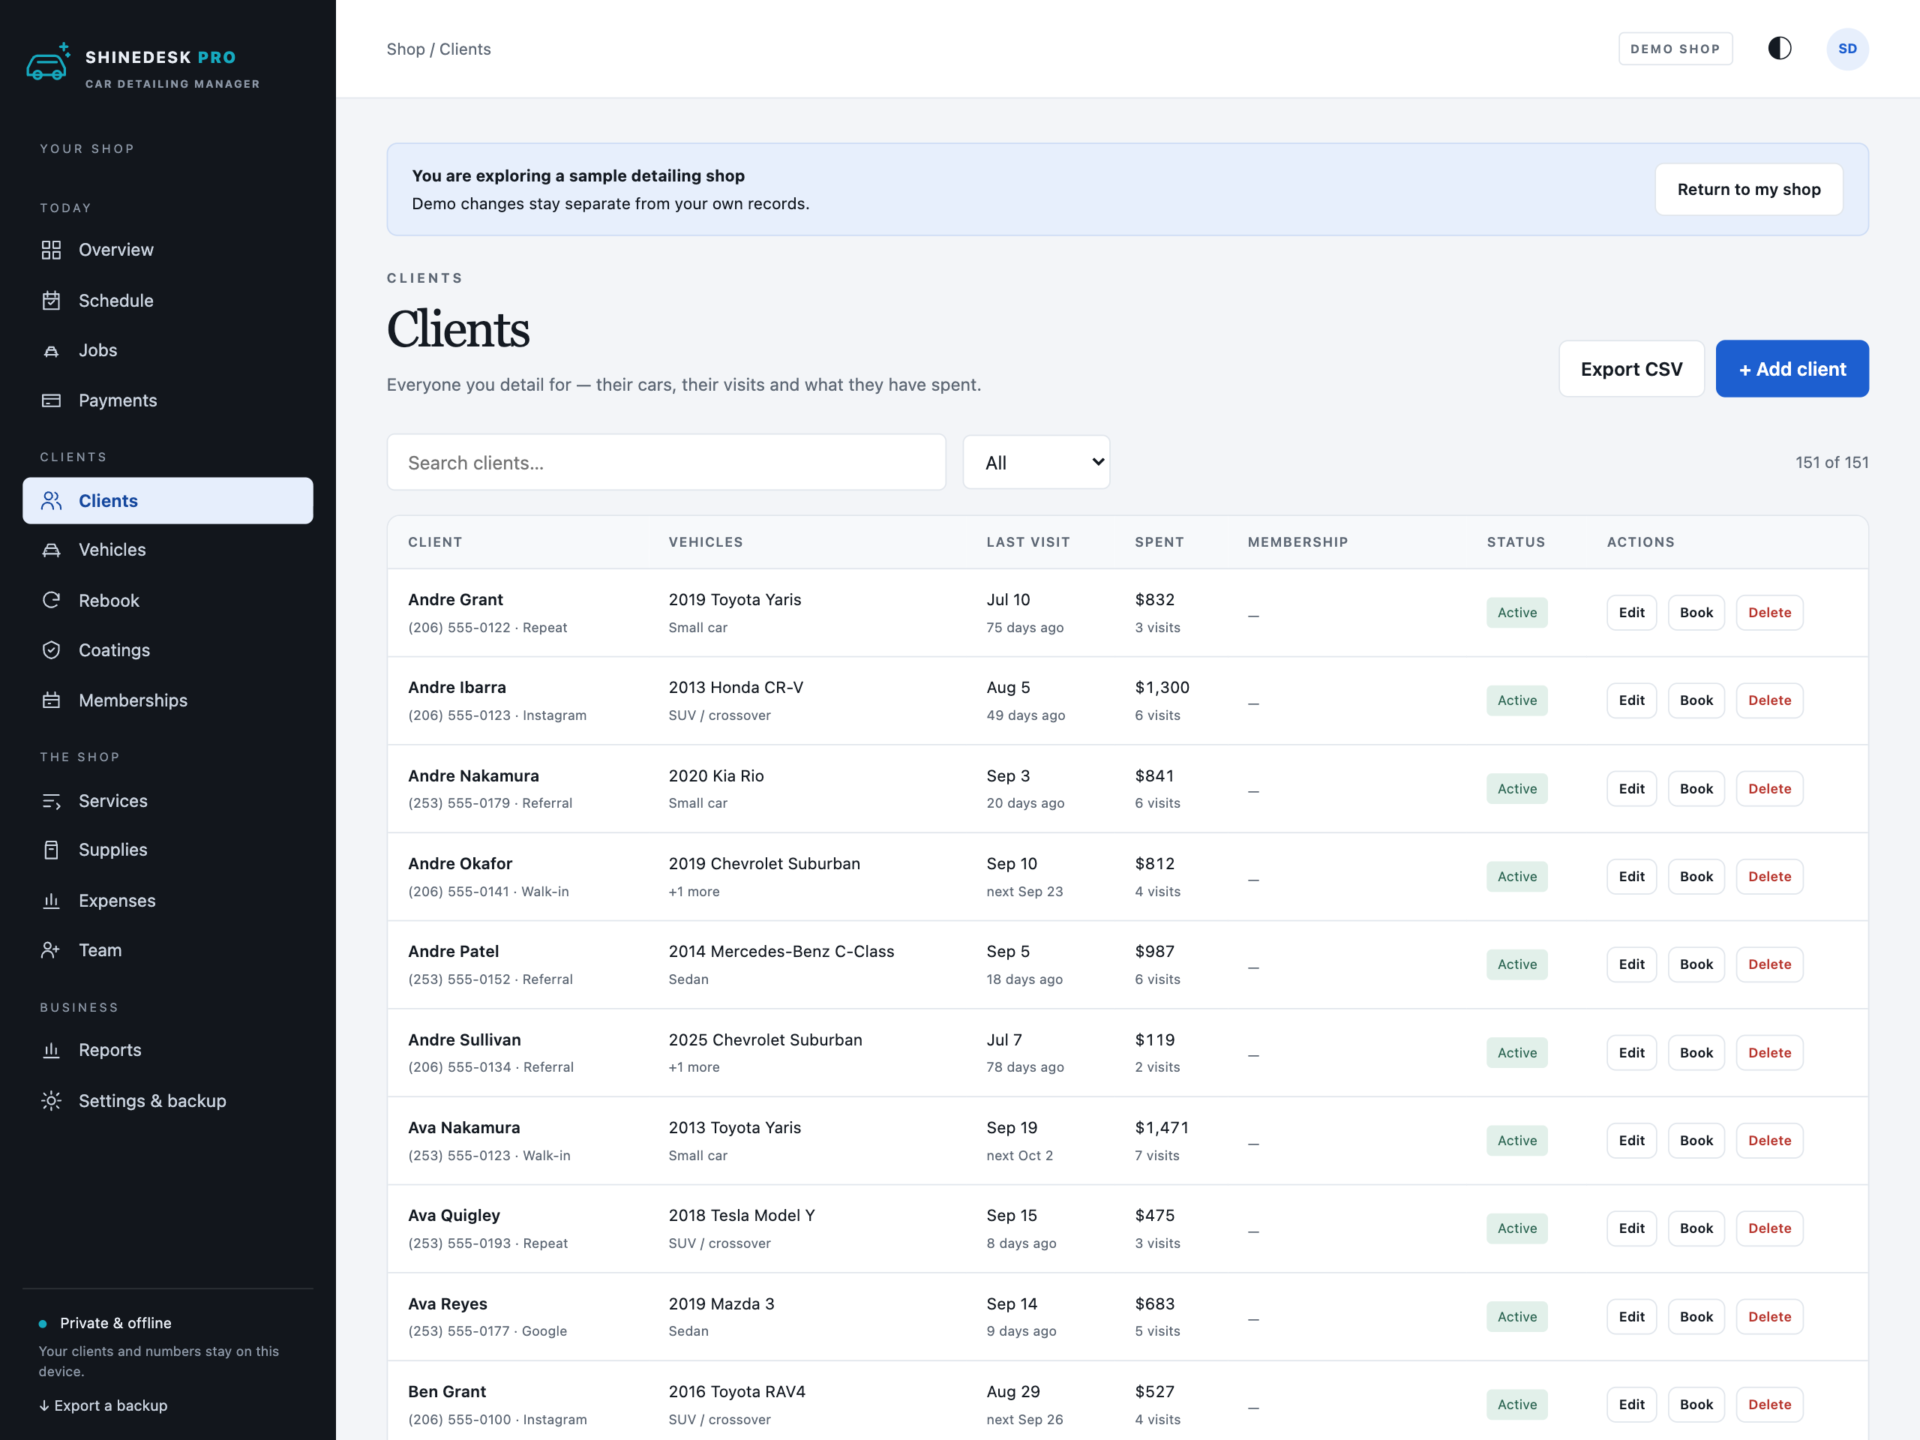Click the Client column header
This screenshot has width=1920, height=1440.
[x=435, y=542]
